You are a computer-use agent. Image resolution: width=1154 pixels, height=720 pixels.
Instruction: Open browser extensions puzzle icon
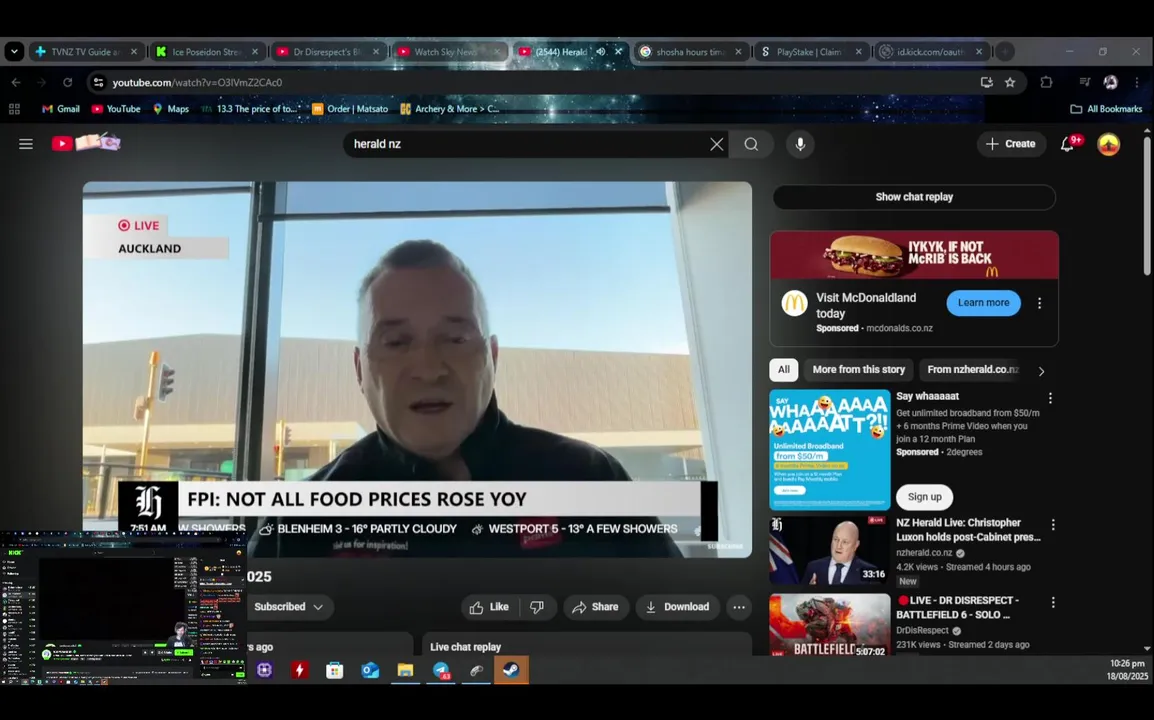[1046, 82]
